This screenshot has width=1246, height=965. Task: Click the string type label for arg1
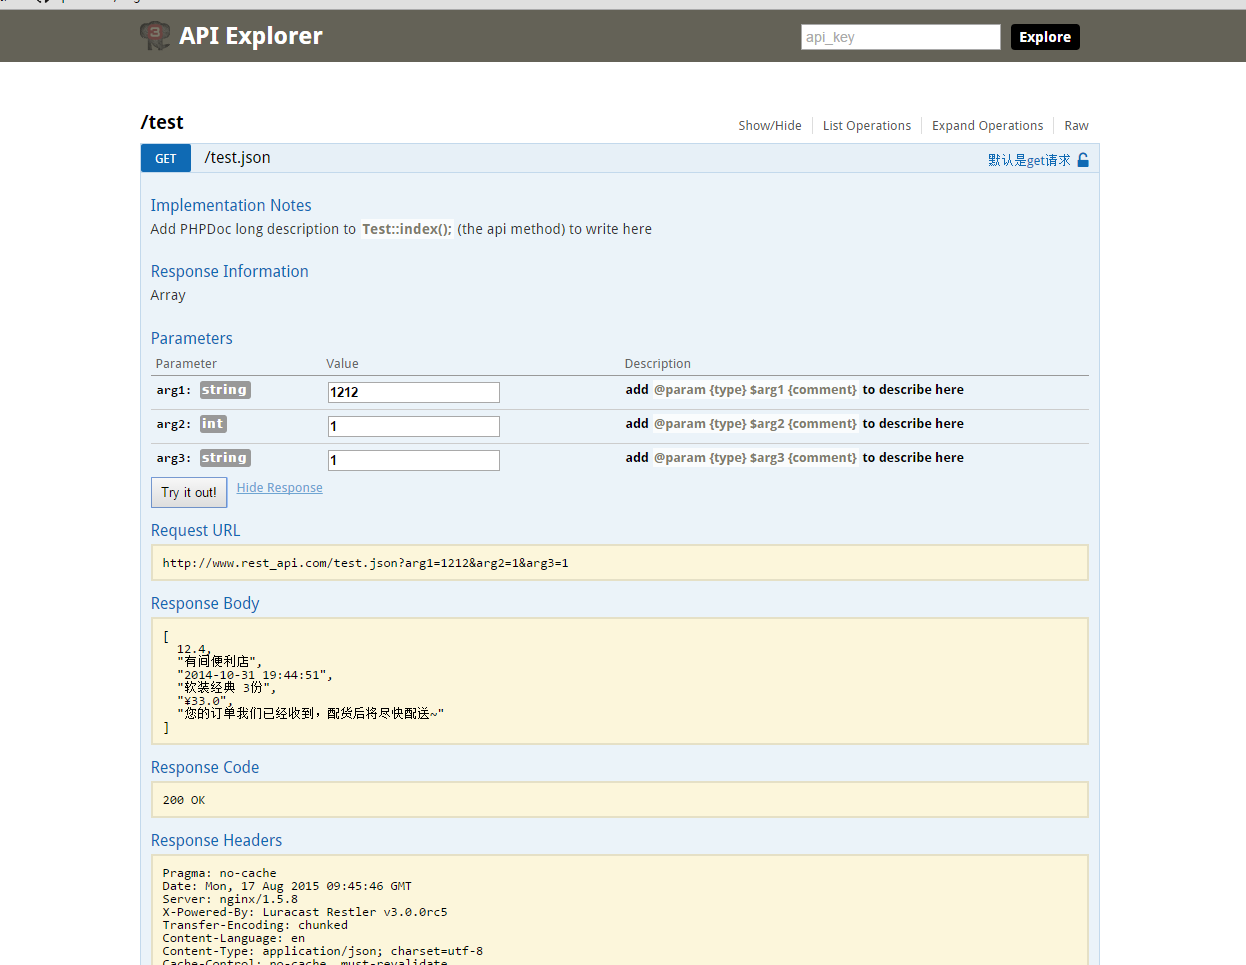(225, 390)
